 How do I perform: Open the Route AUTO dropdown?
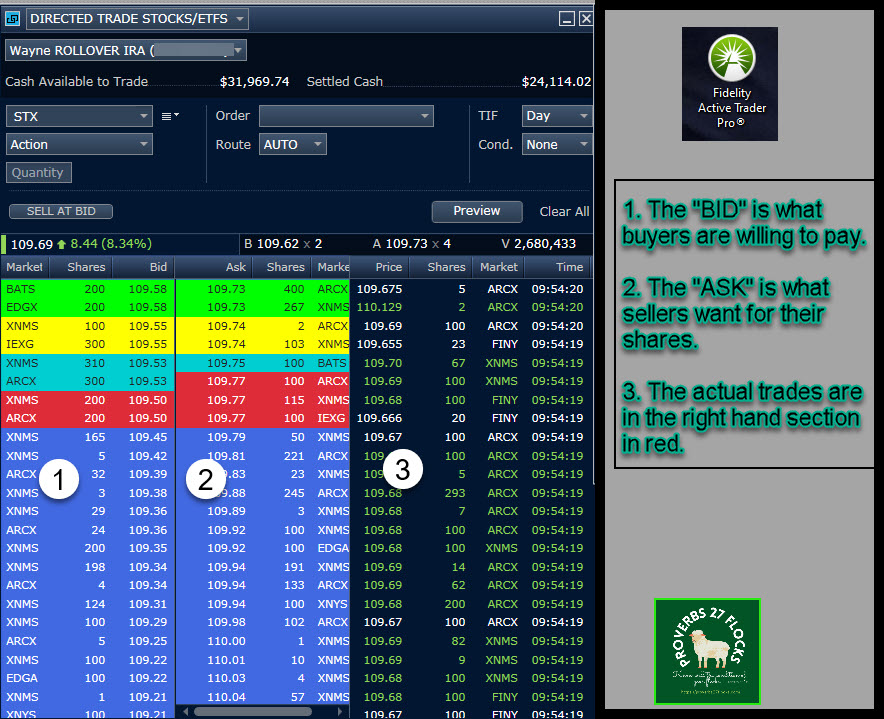[x=292, y=144]
